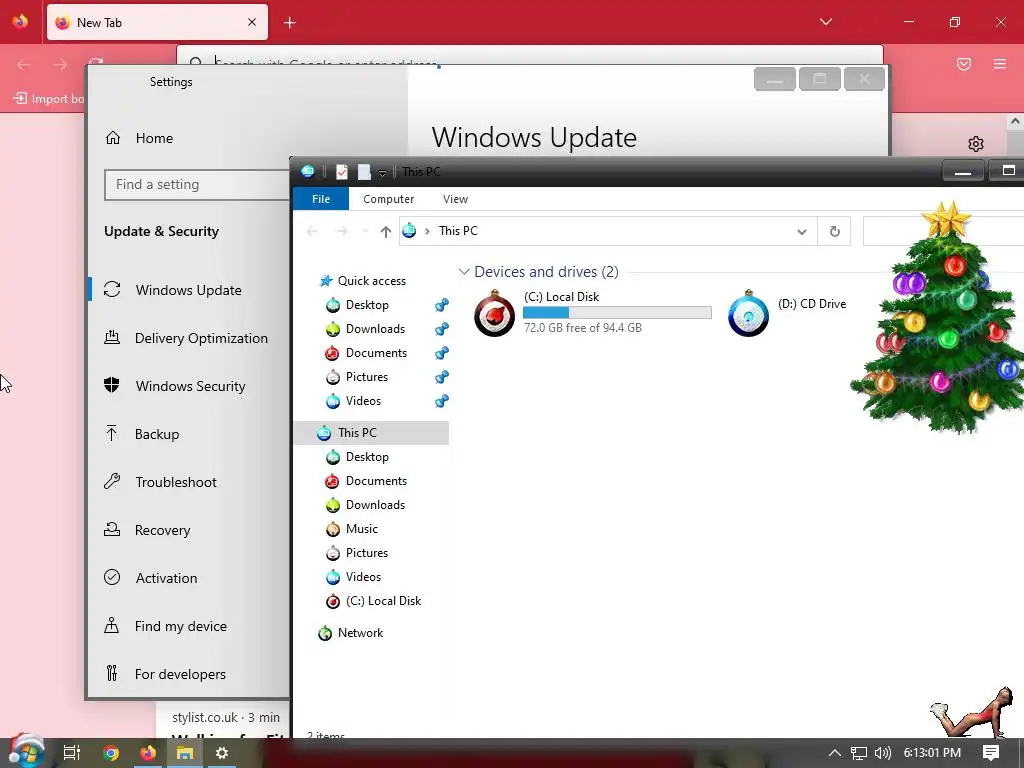Open the Start menu orb
Viewport: 1024px width, 768px height.
pos(26,752)
